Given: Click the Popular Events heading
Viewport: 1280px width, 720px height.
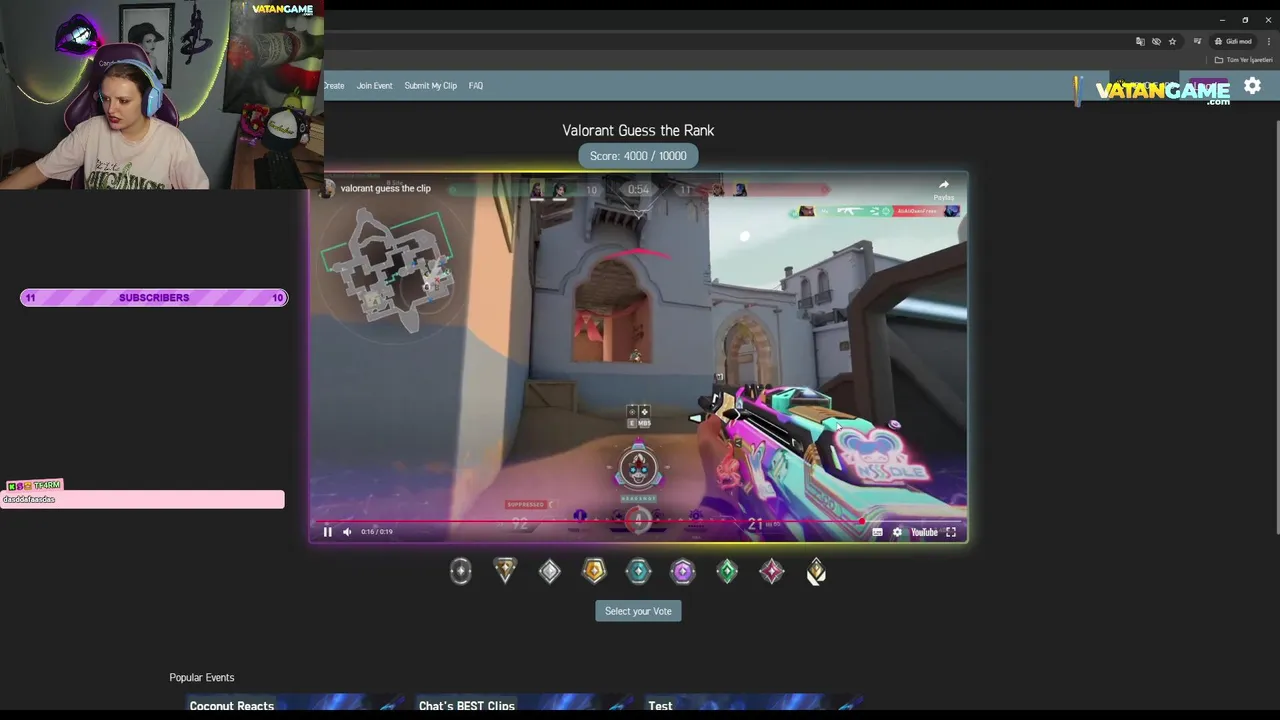Looking at the screenshot, I should pos(202,677).
